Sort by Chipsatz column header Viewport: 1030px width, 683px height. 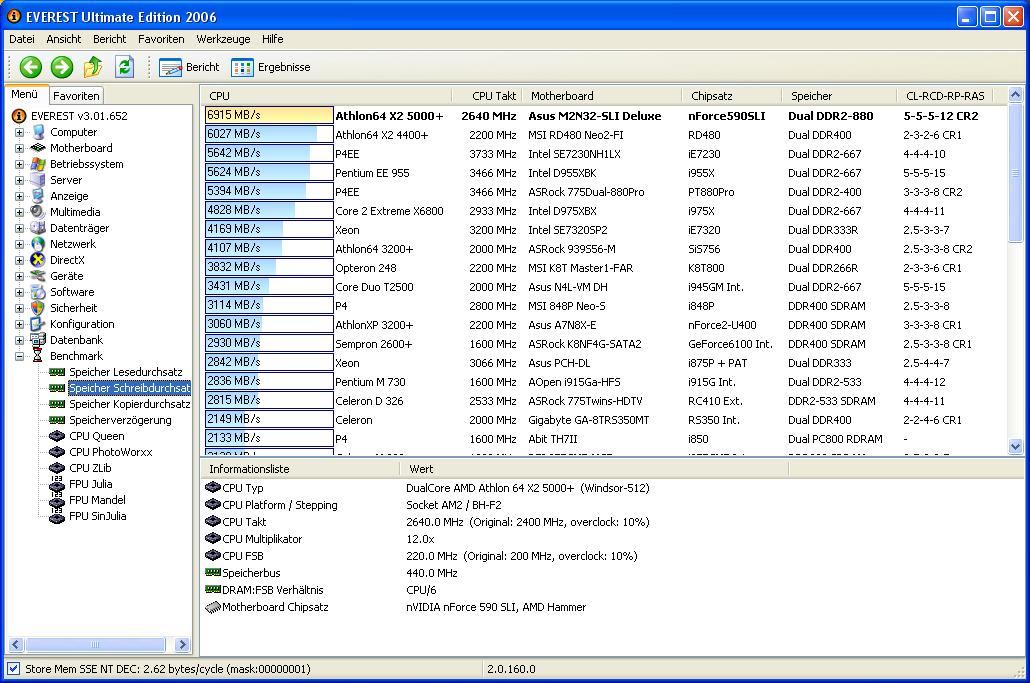pos(732,96)
